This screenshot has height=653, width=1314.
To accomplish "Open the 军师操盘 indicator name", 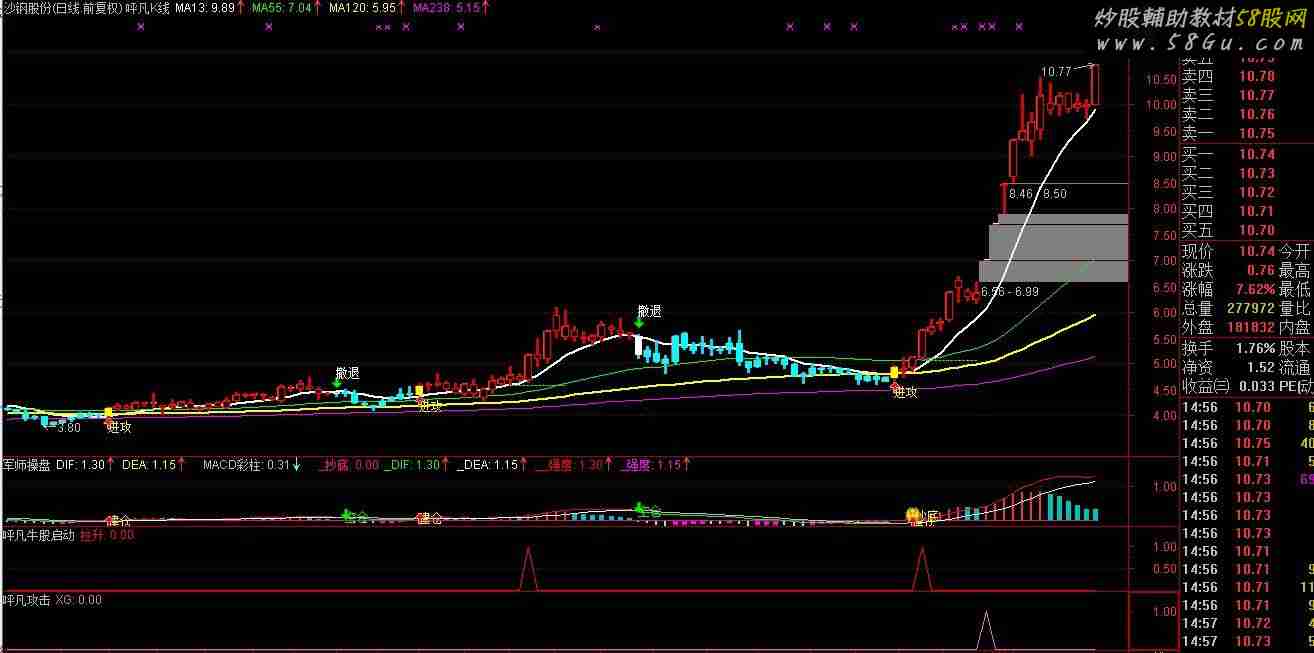I will 27,465.
